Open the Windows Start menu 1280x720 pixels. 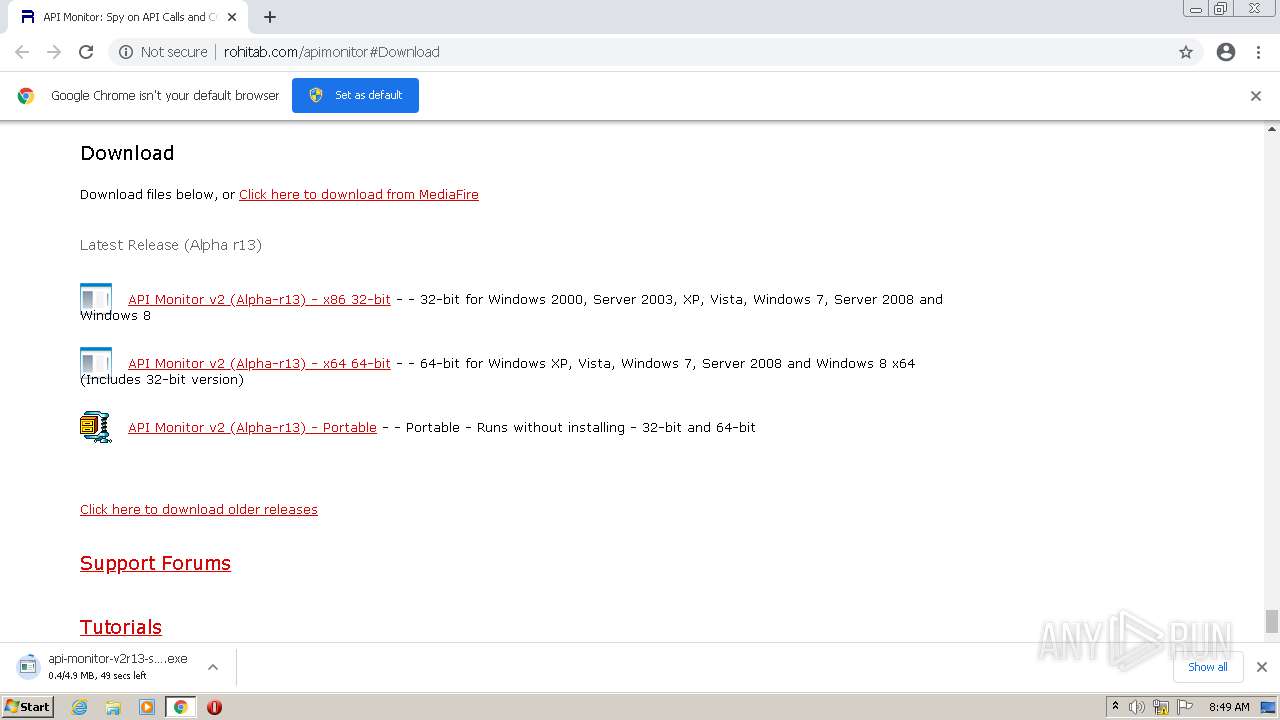coord(28,706)
